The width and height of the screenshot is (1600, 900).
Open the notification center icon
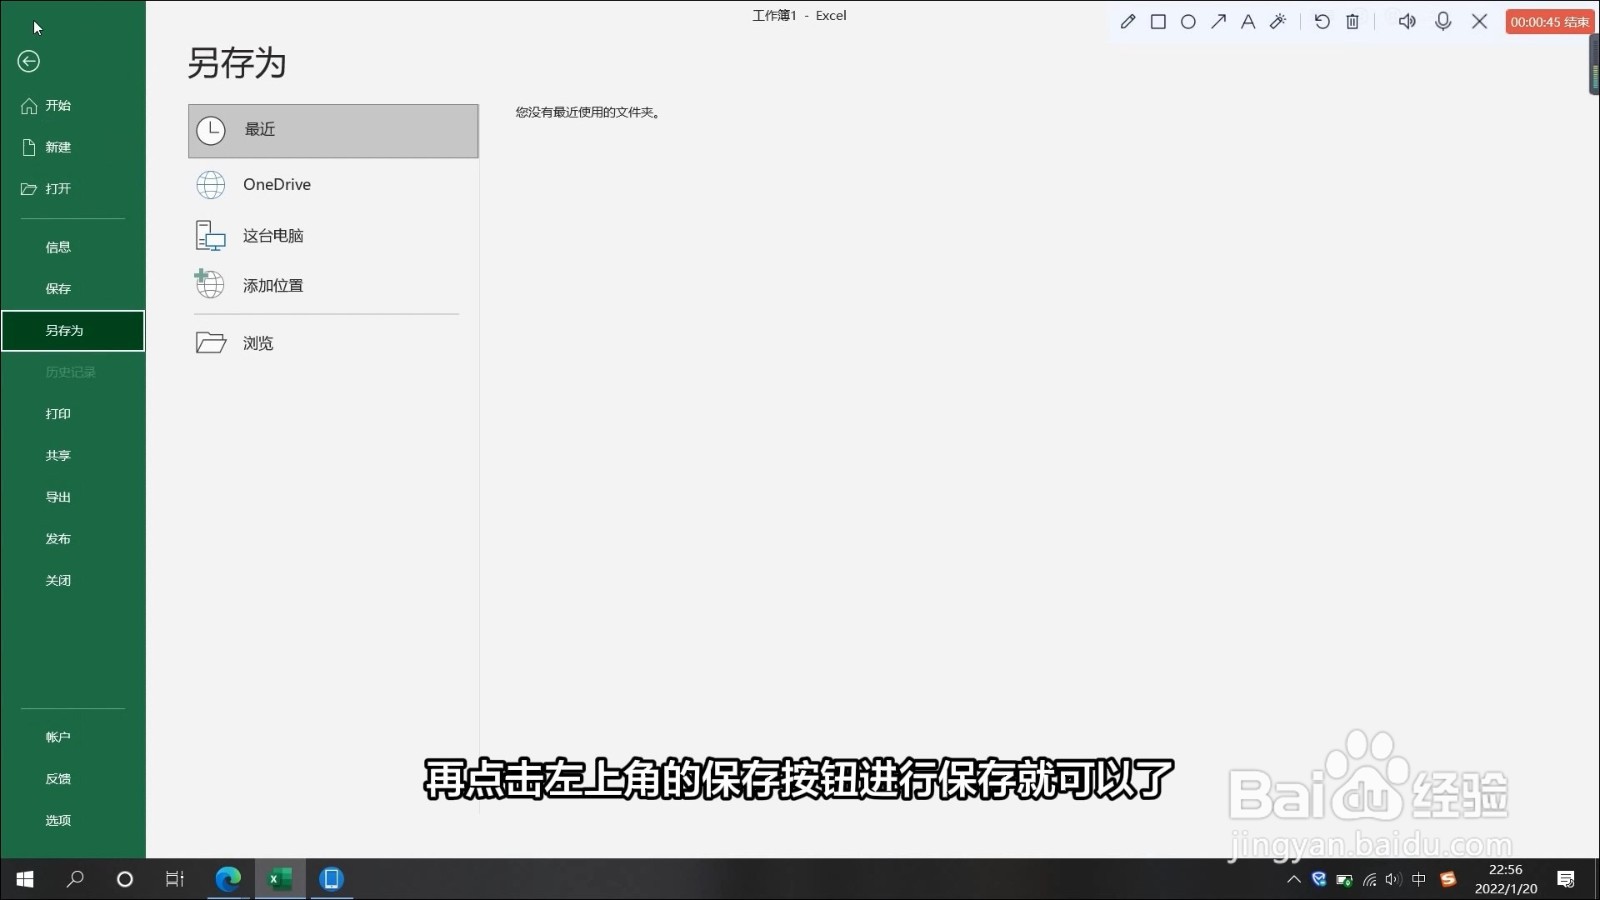click(x=1566, y=879)
